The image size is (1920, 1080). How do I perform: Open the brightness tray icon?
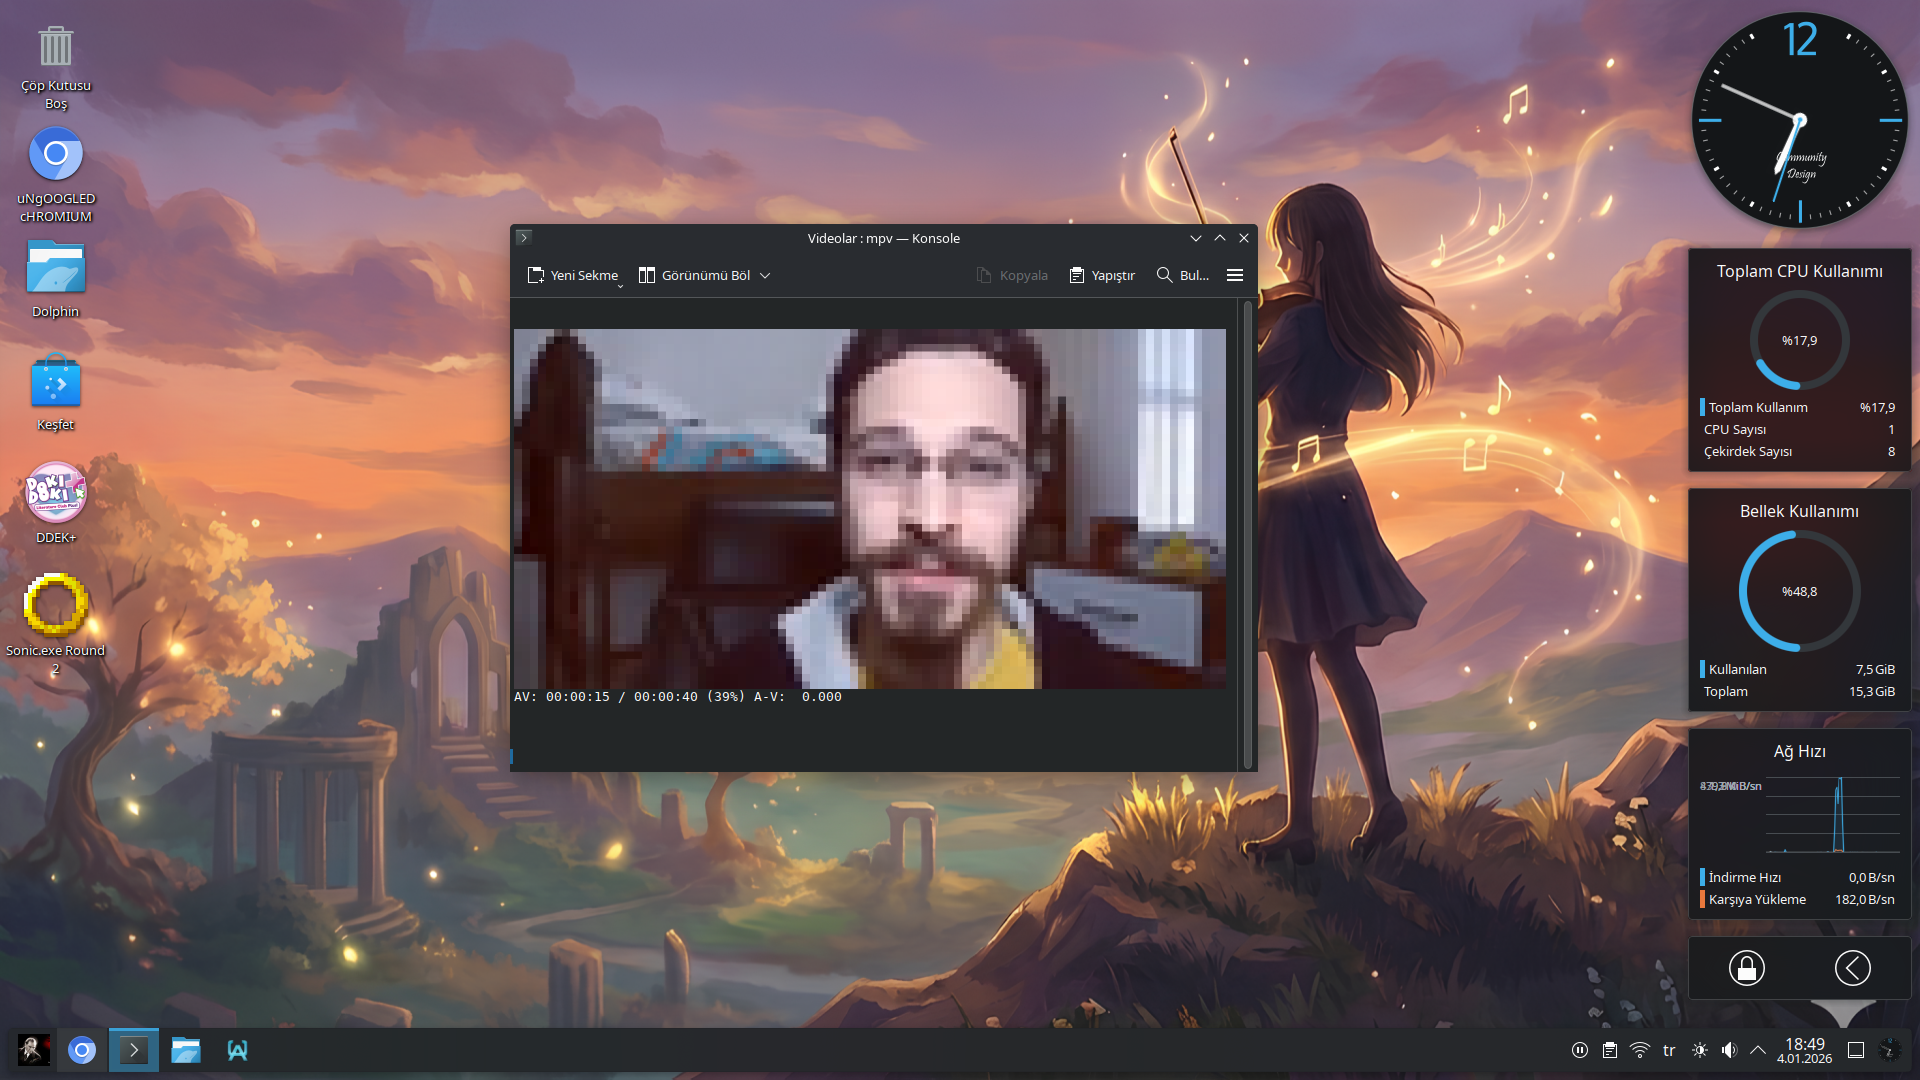click(1700, 1050)
